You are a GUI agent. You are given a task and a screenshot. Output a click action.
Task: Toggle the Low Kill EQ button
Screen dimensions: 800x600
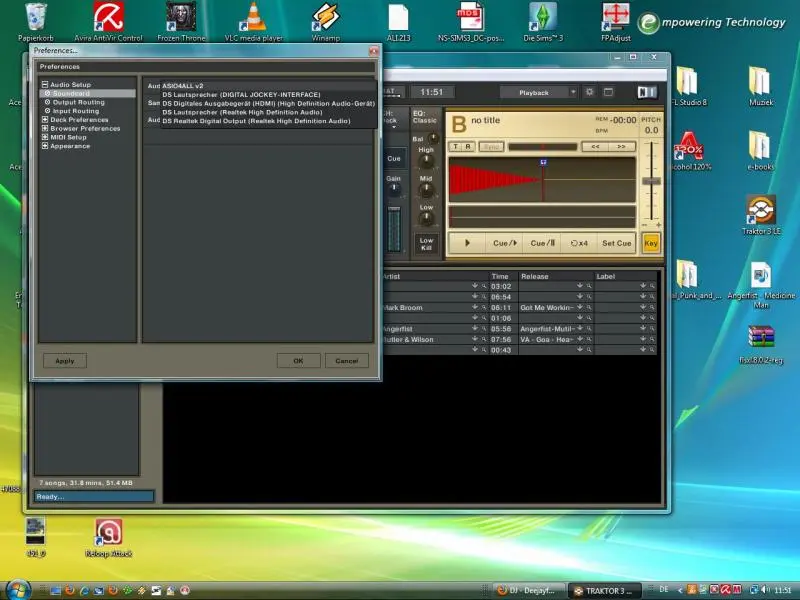coord(427,243)
